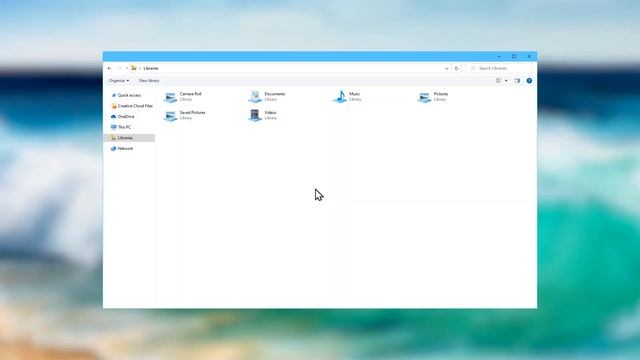This screenshot has height=360, width=640.
Task: Select the Videos library icon
Action: point(255,116)
